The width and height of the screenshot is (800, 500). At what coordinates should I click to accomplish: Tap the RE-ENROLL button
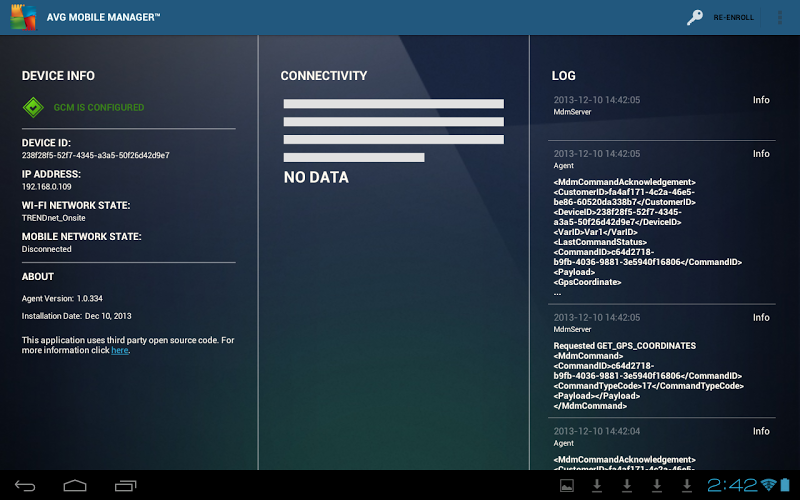click(733, 17)
